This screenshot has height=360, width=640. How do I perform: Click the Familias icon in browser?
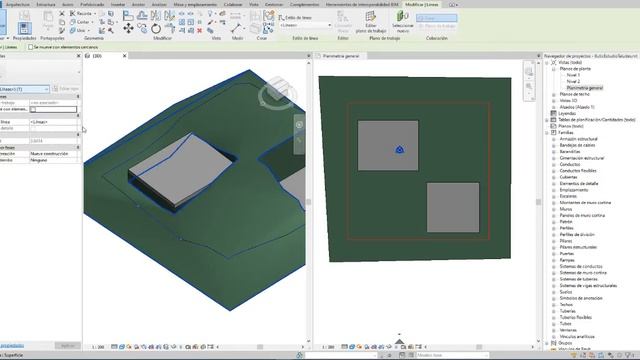pos(554,132)
